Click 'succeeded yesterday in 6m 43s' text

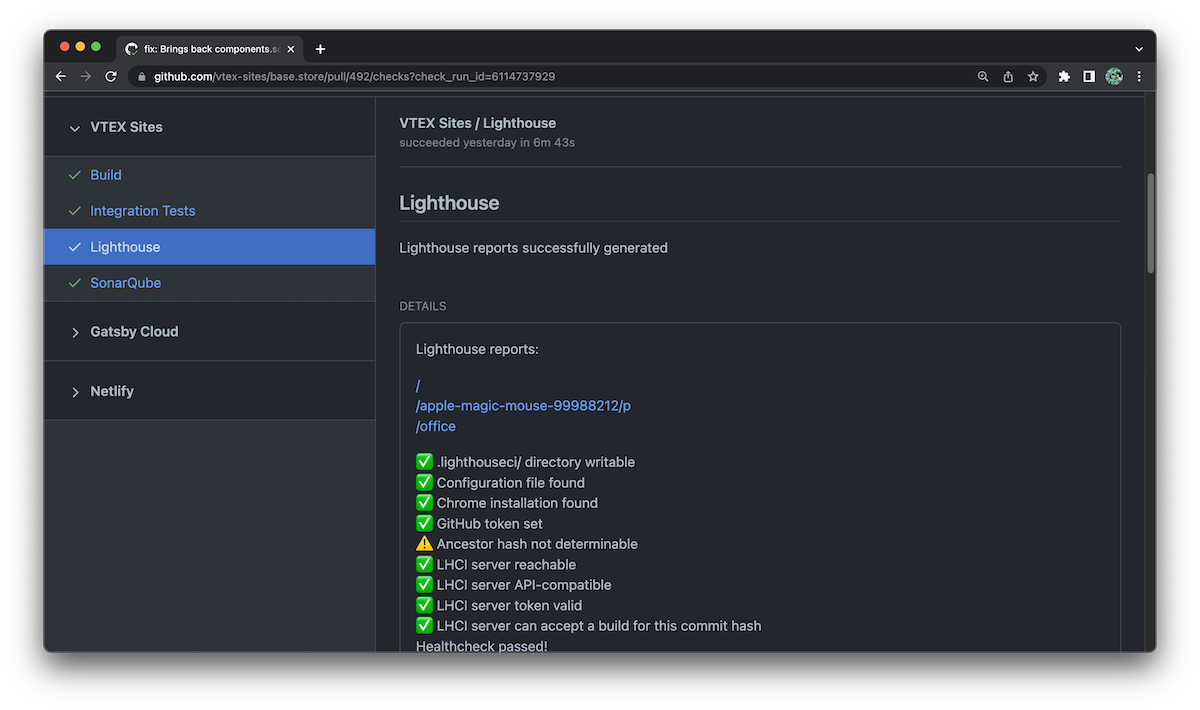coord(487,143)
